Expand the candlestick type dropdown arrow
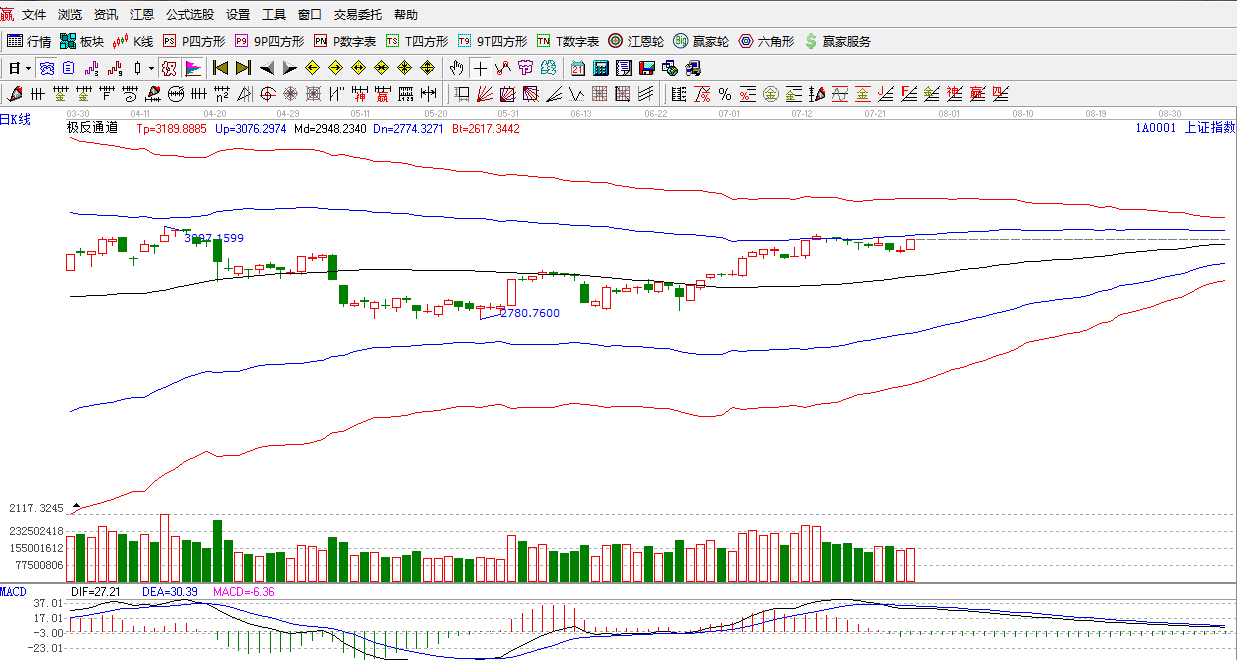This screenshot has width=1237, height=660. (151, 68)
